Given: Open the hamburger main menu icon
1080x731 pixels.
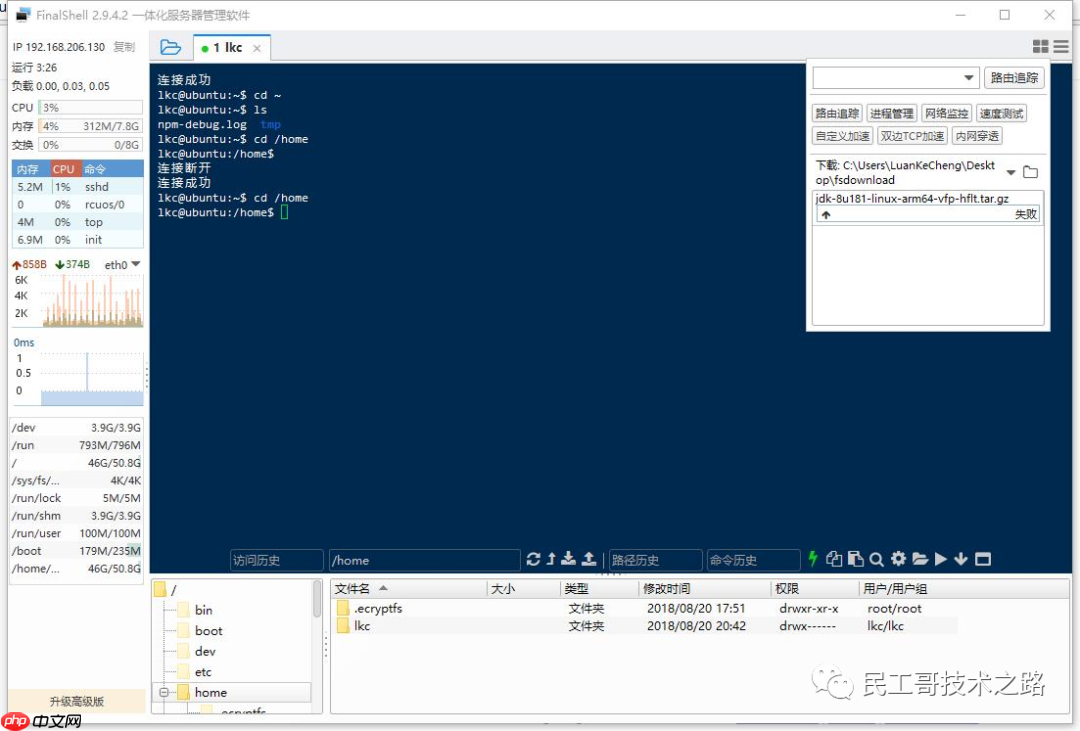Looking at the screenshot, I should 1061,46.
